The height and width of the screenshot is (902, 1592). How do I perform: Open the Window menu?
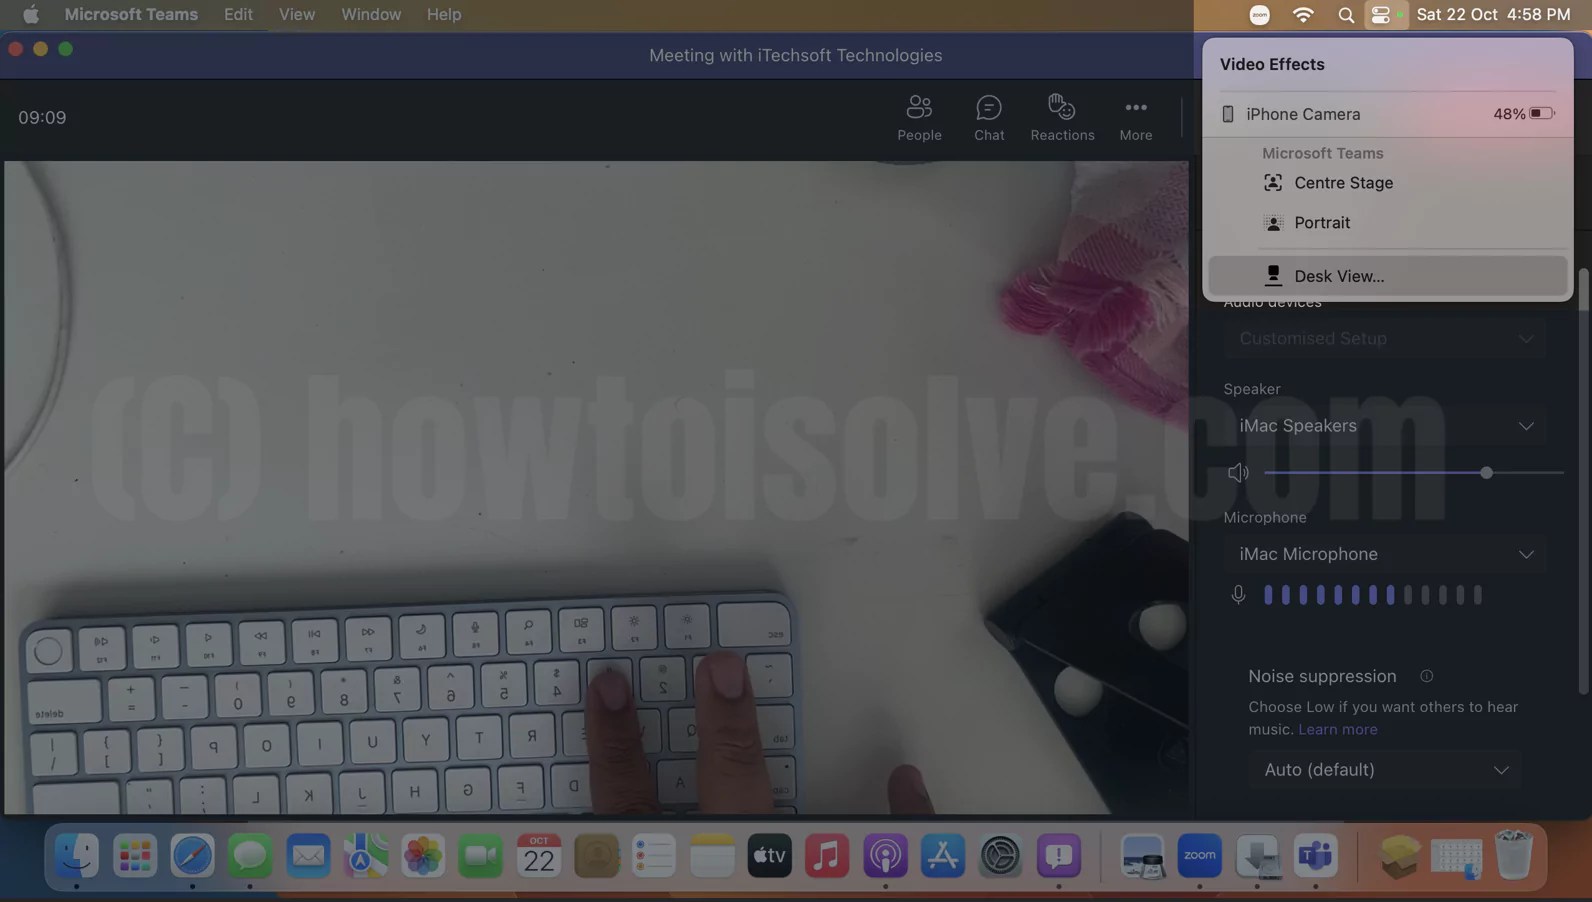371,14
